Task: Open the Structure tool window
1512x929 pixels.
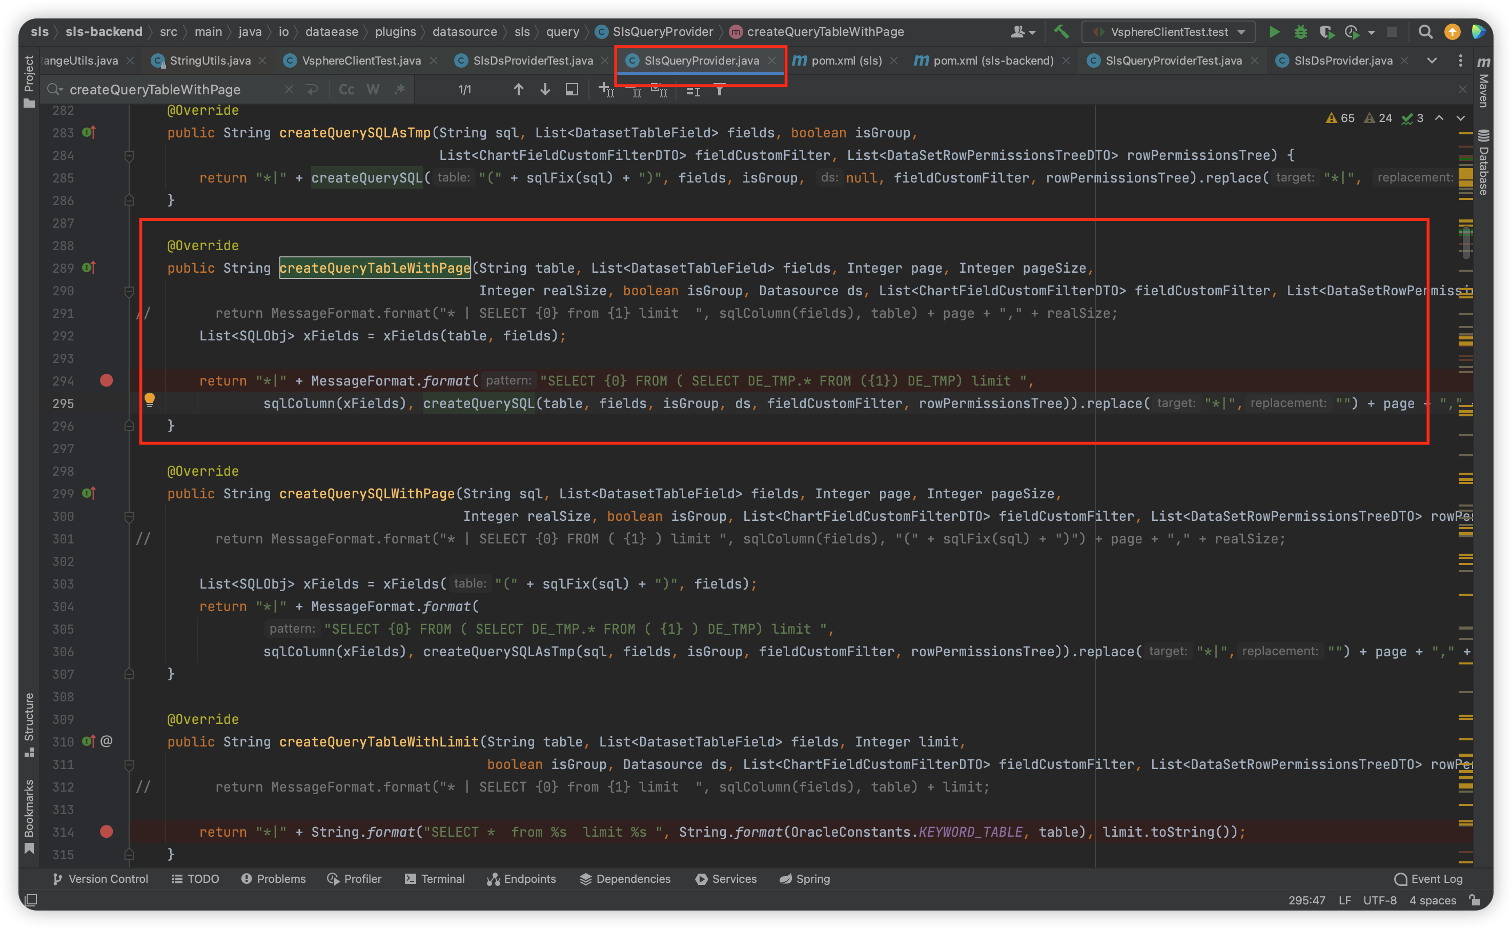Action: tap(29, 724)
